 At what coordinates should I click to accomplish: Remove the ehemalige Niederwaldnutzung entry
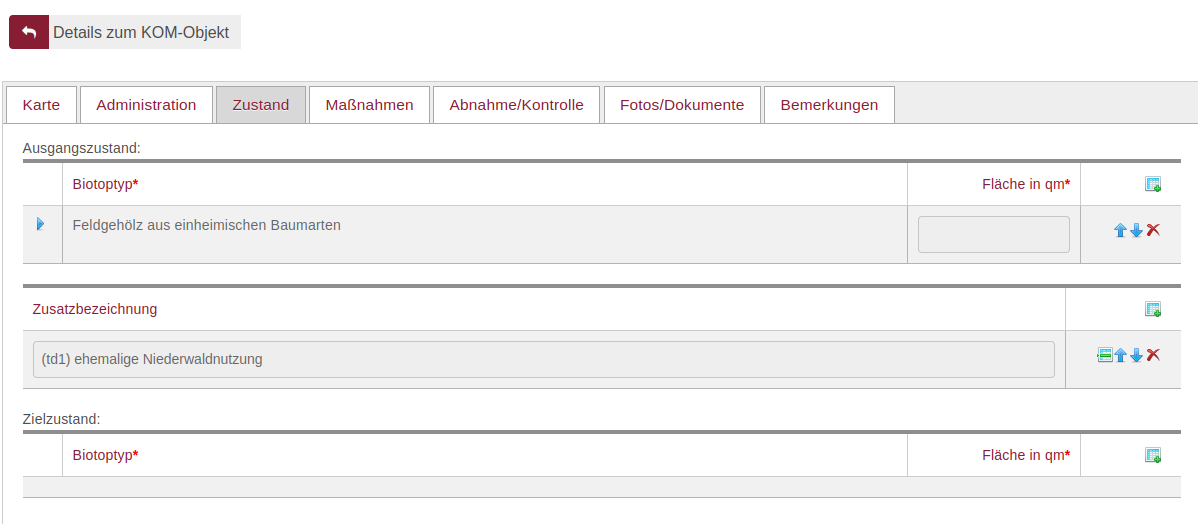pos(1153,355)
